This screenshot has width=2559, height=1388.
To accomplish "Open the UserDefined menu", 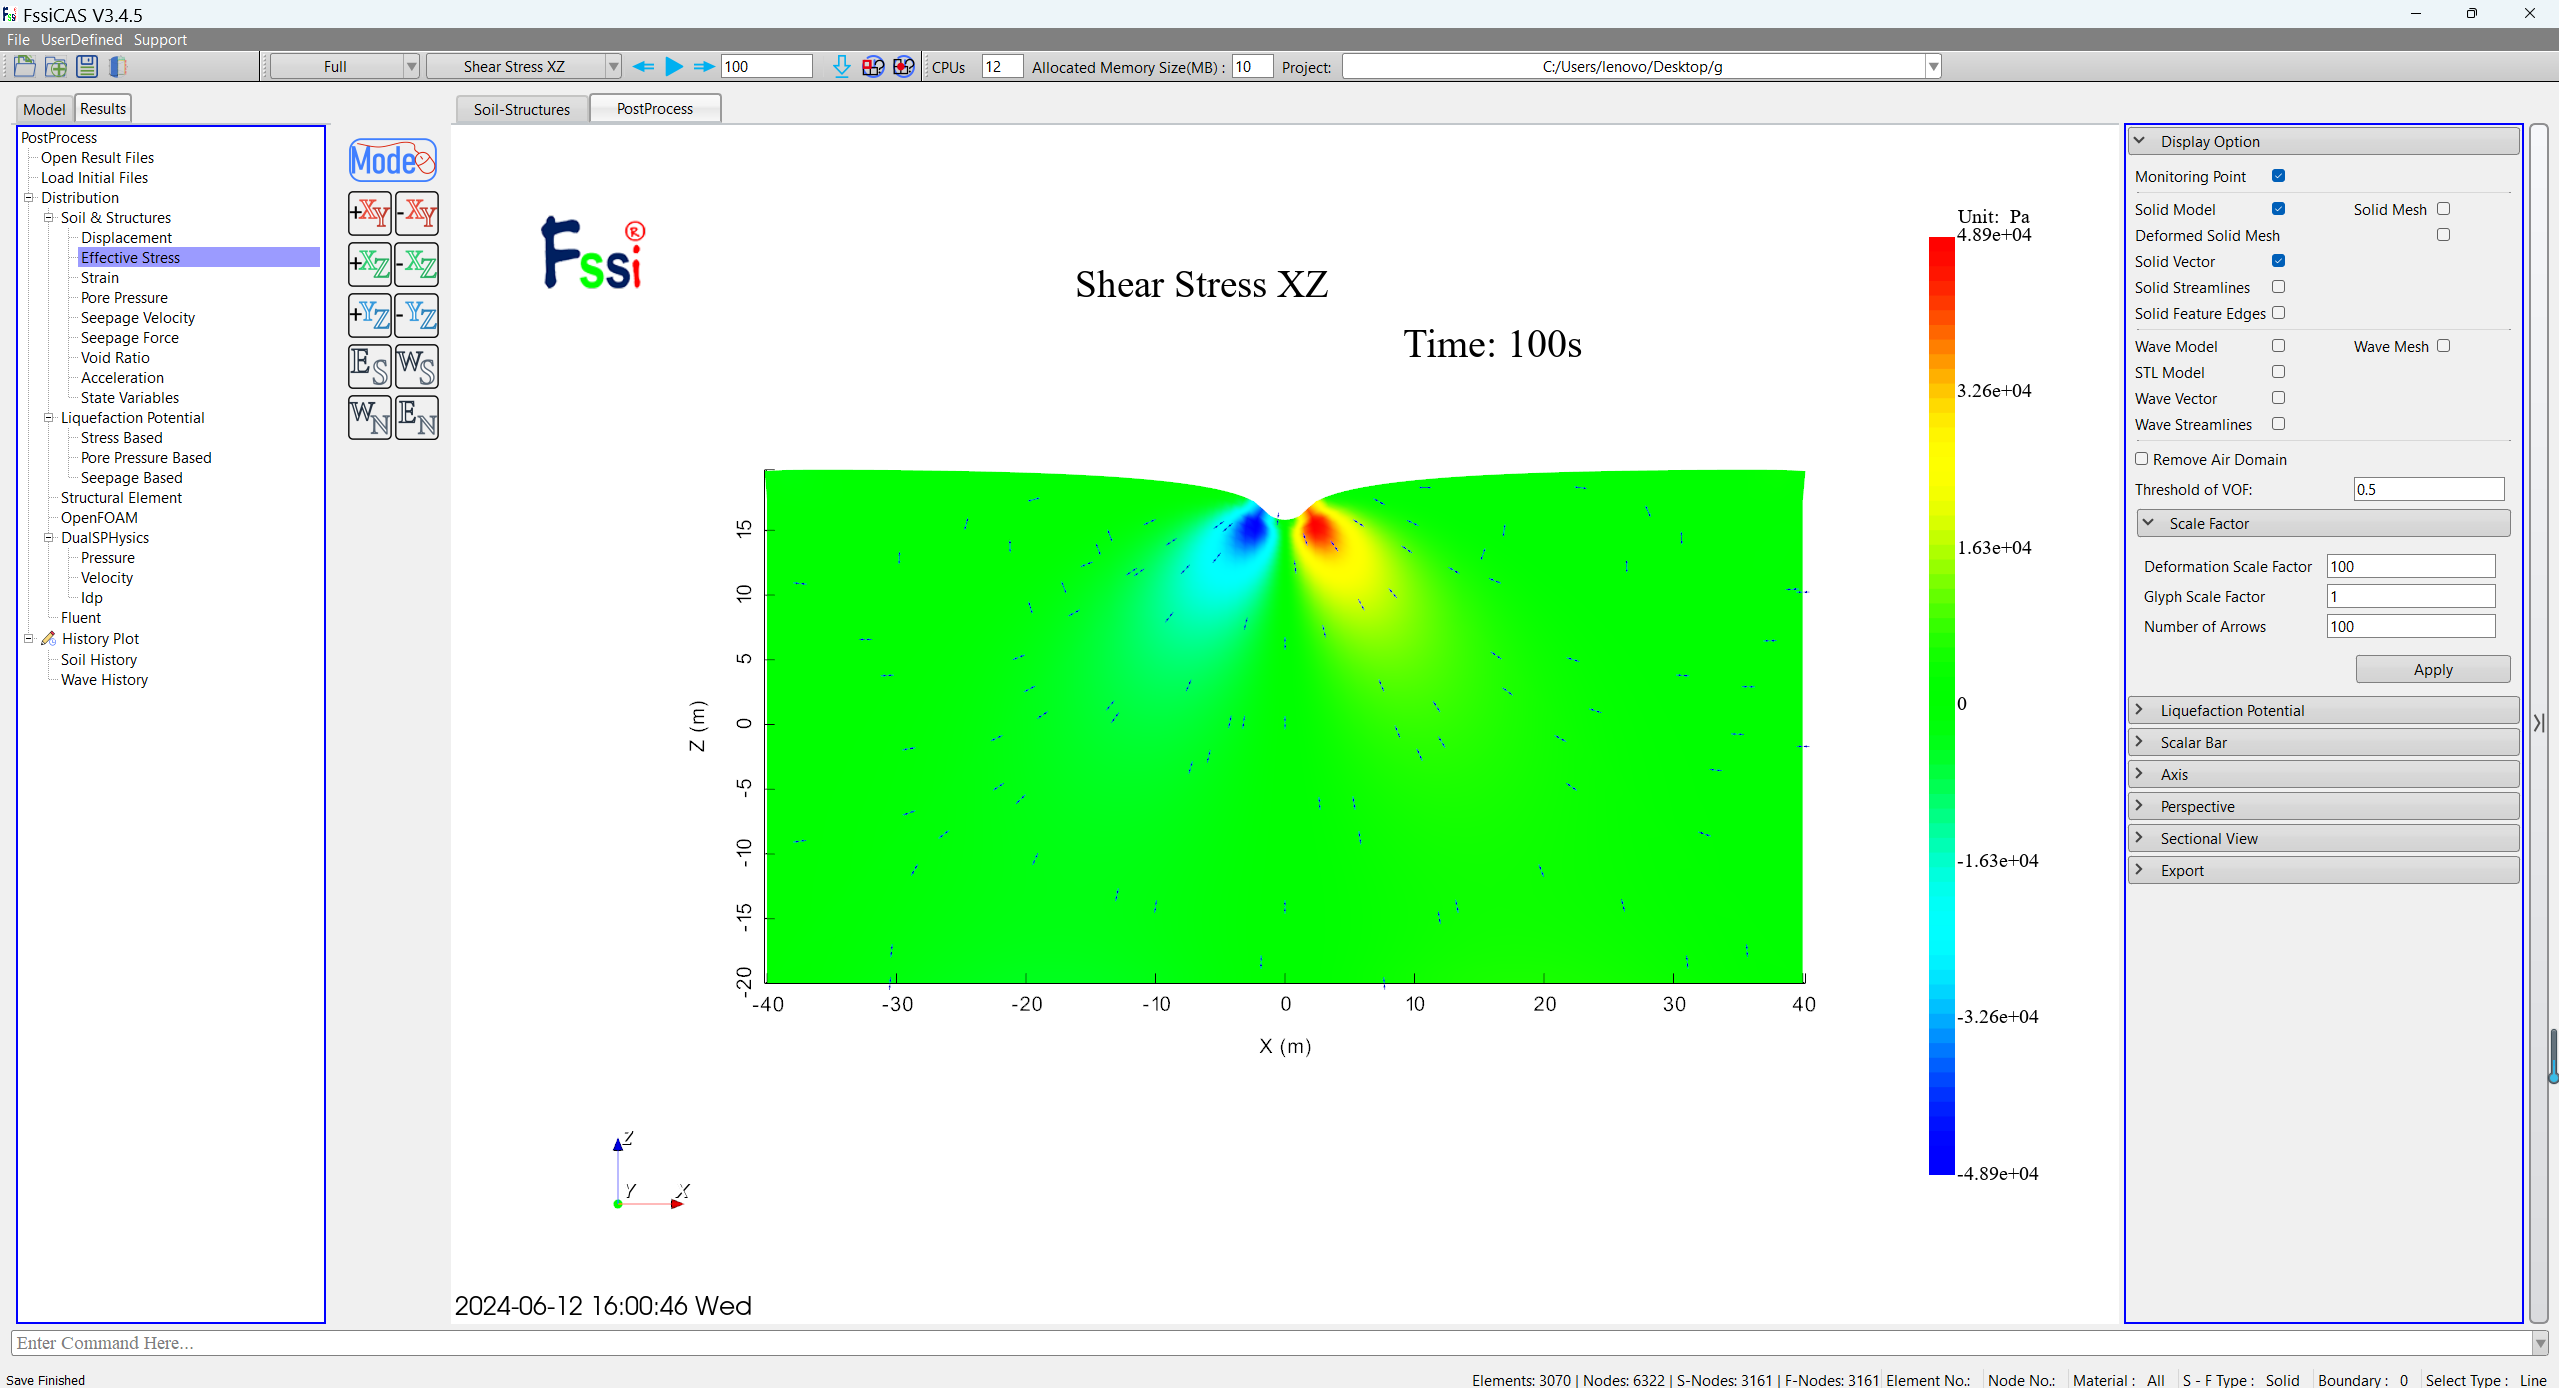I will (81, 40).
